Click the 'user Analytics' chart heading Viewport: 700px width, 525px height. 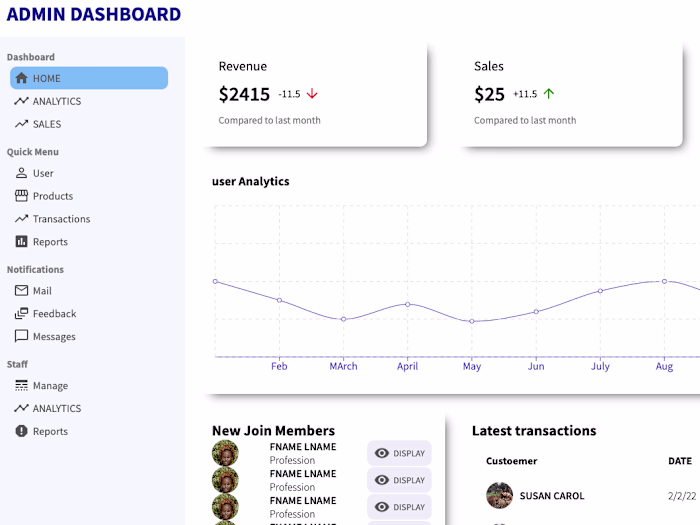[250, 181]
